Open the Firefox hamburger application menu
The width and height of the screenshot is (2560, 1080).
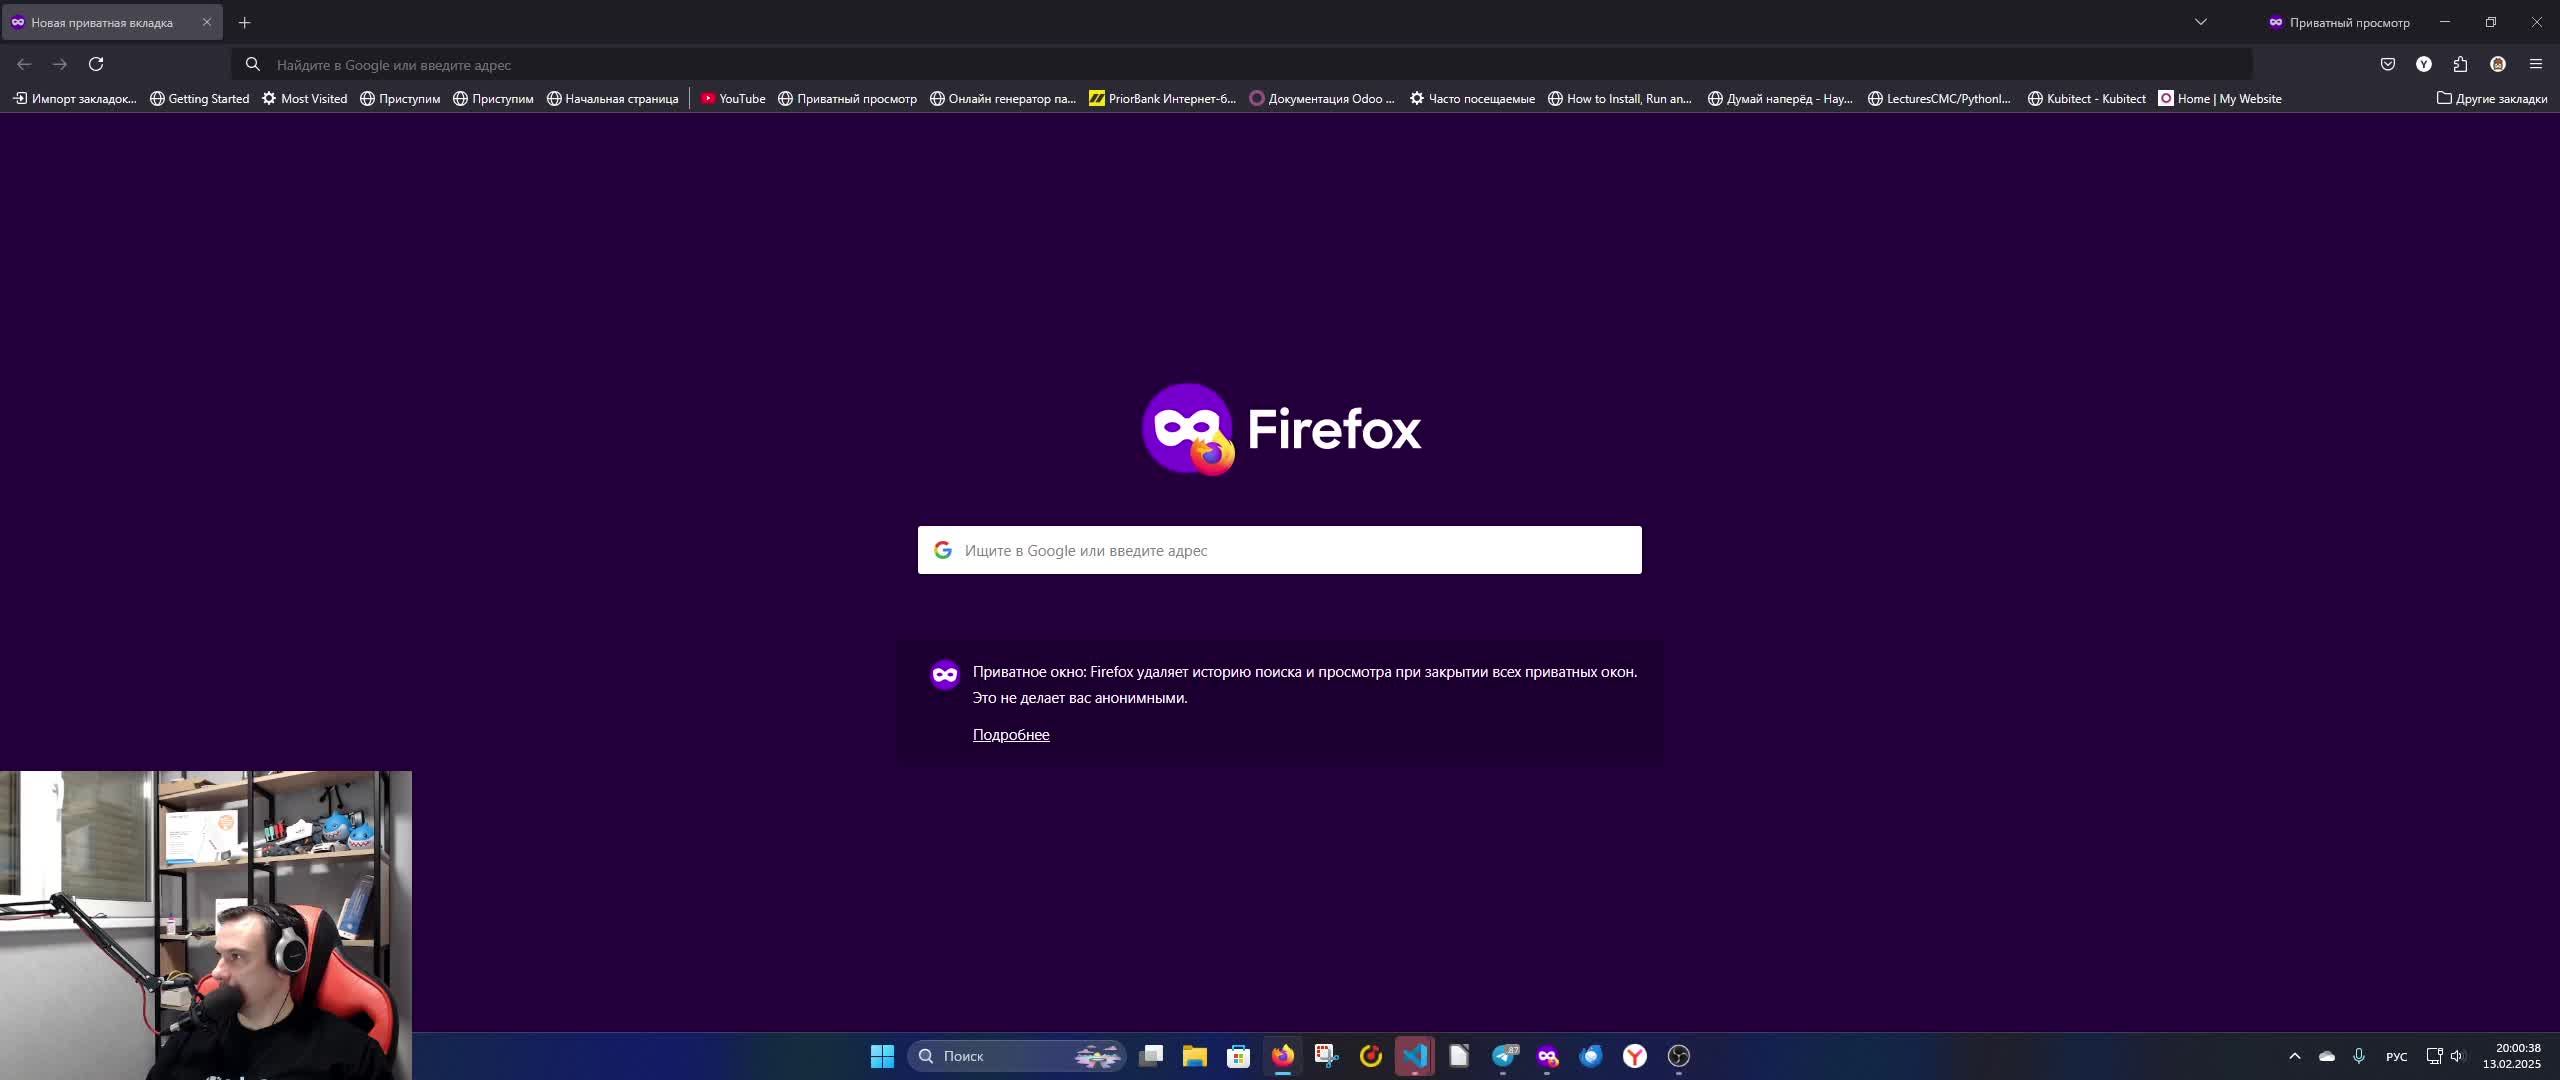2535,64
